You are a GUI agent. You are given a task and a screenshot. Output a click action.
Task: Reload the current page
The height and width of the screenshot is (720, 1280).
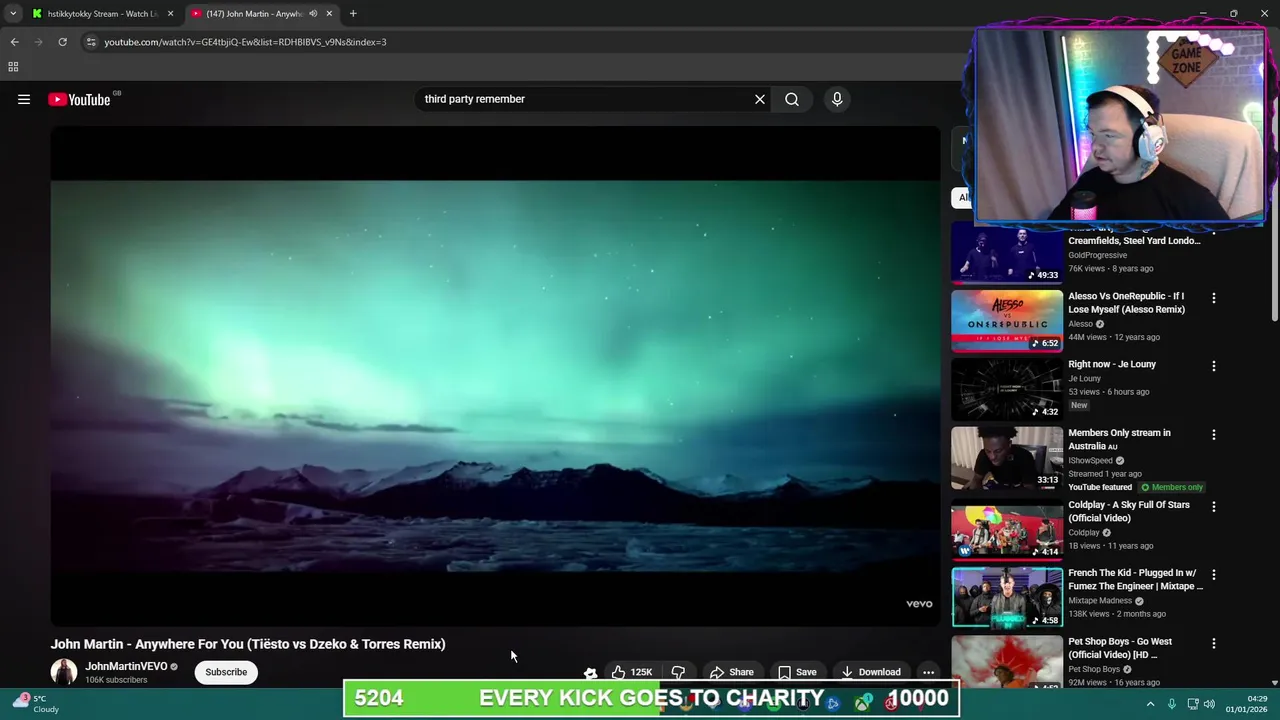point(62,42)
